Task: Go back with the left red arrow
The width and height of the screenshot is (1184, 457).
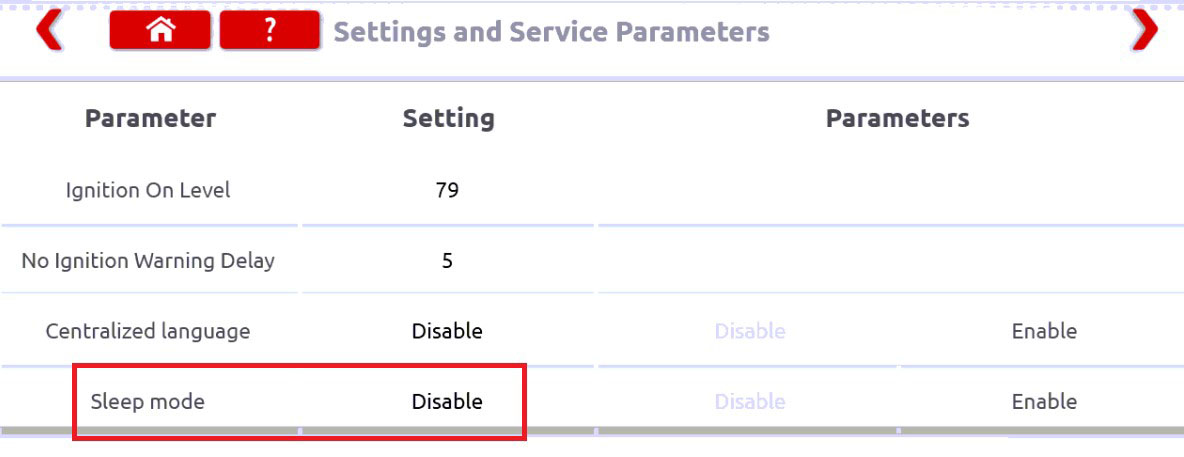Action: pyautogui.click(x=49, y=31)
